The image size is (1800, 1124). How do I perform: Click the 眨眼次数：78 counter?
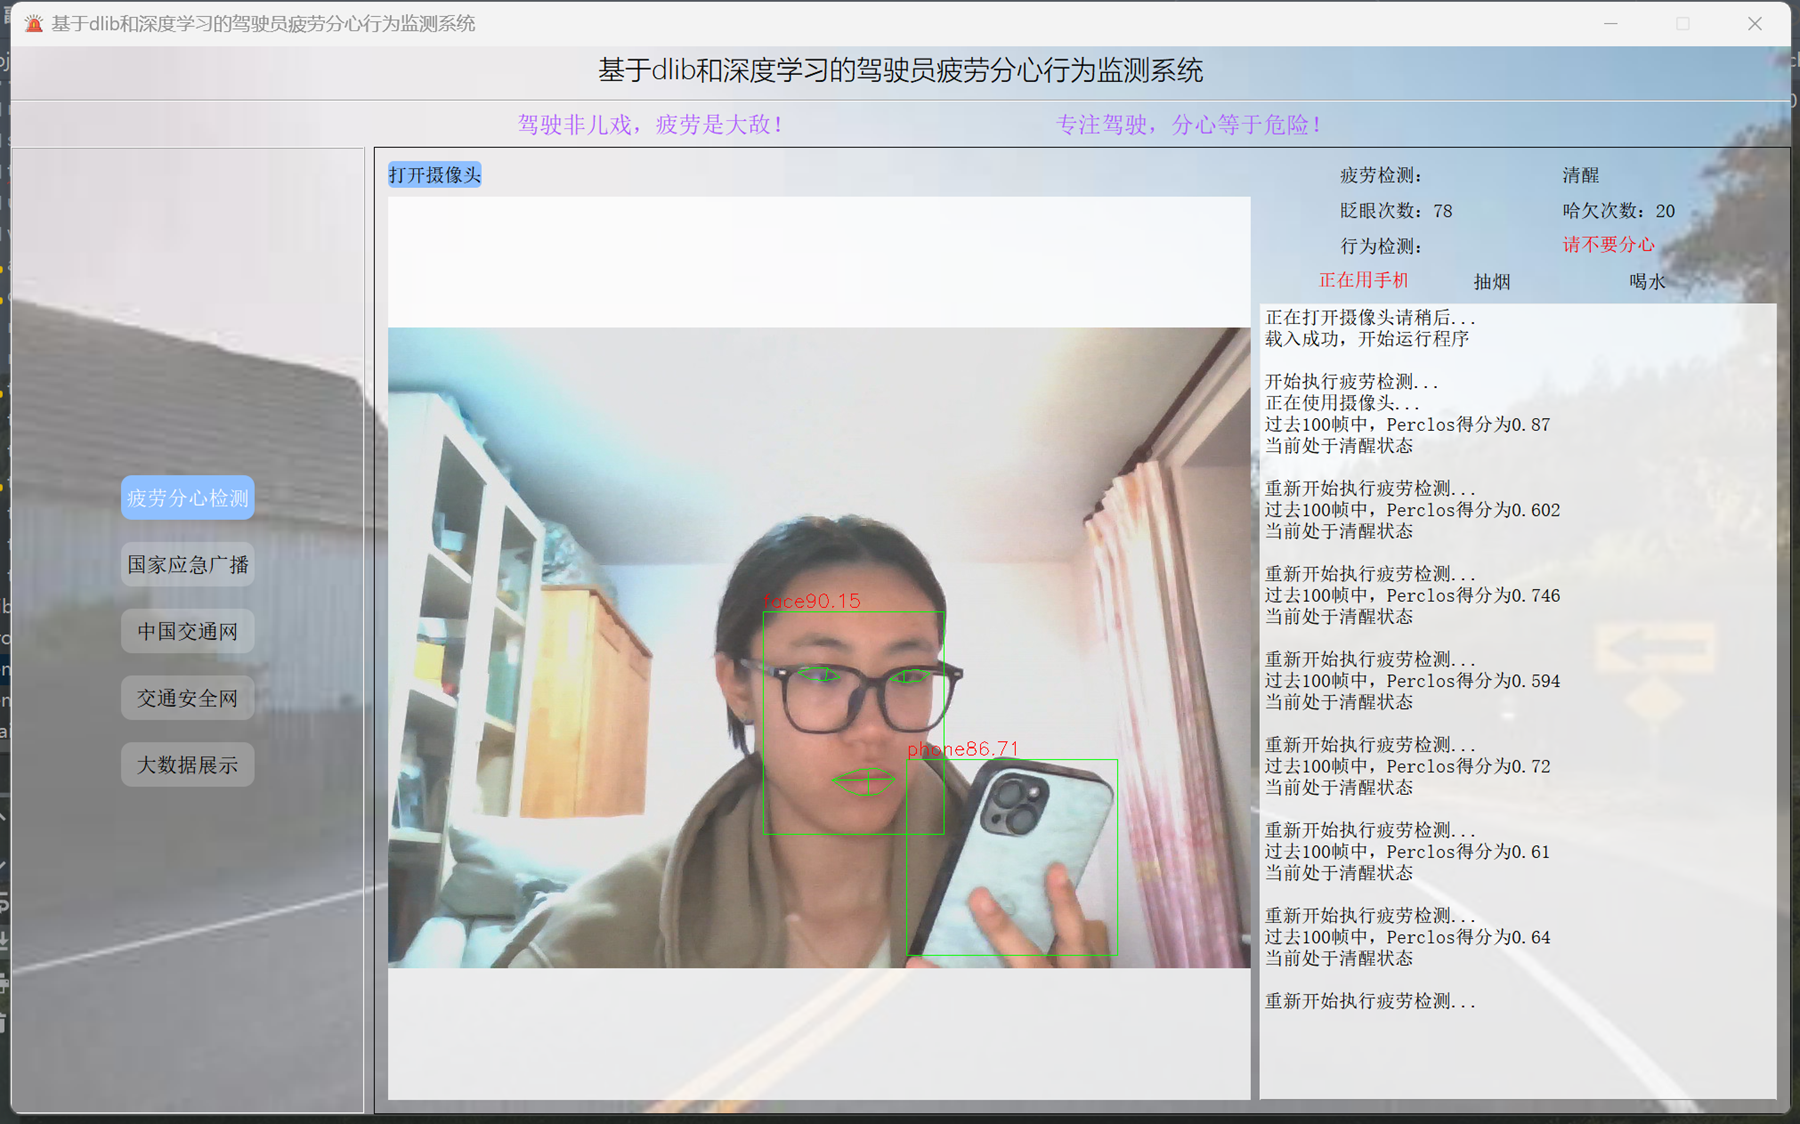(1396, 211)
